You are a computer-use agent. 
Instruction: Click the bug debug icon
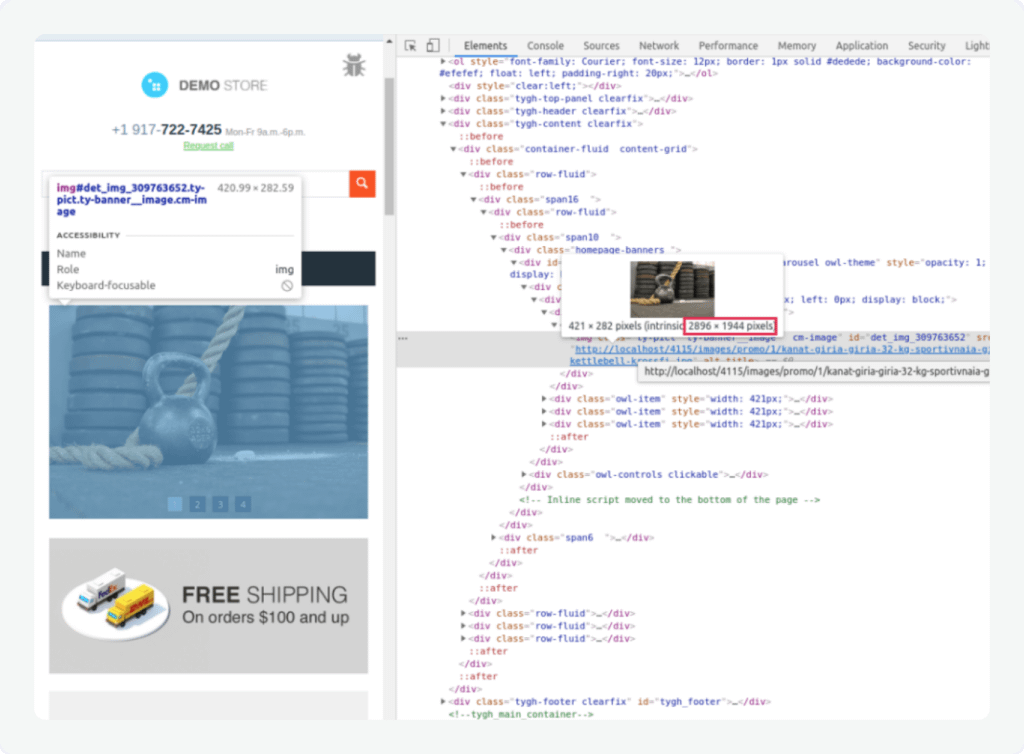pyautogui.click(x=353, y=66)
